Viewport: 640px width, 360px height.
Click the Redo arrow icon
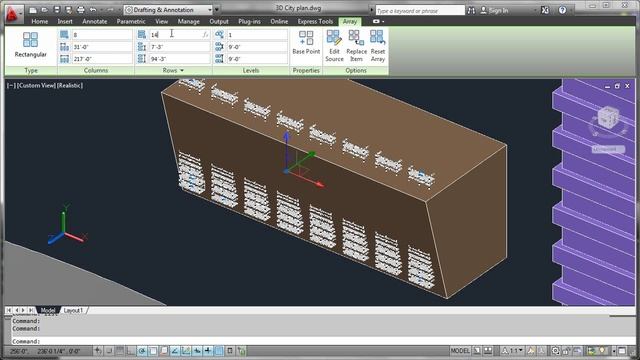coord(110,10)
